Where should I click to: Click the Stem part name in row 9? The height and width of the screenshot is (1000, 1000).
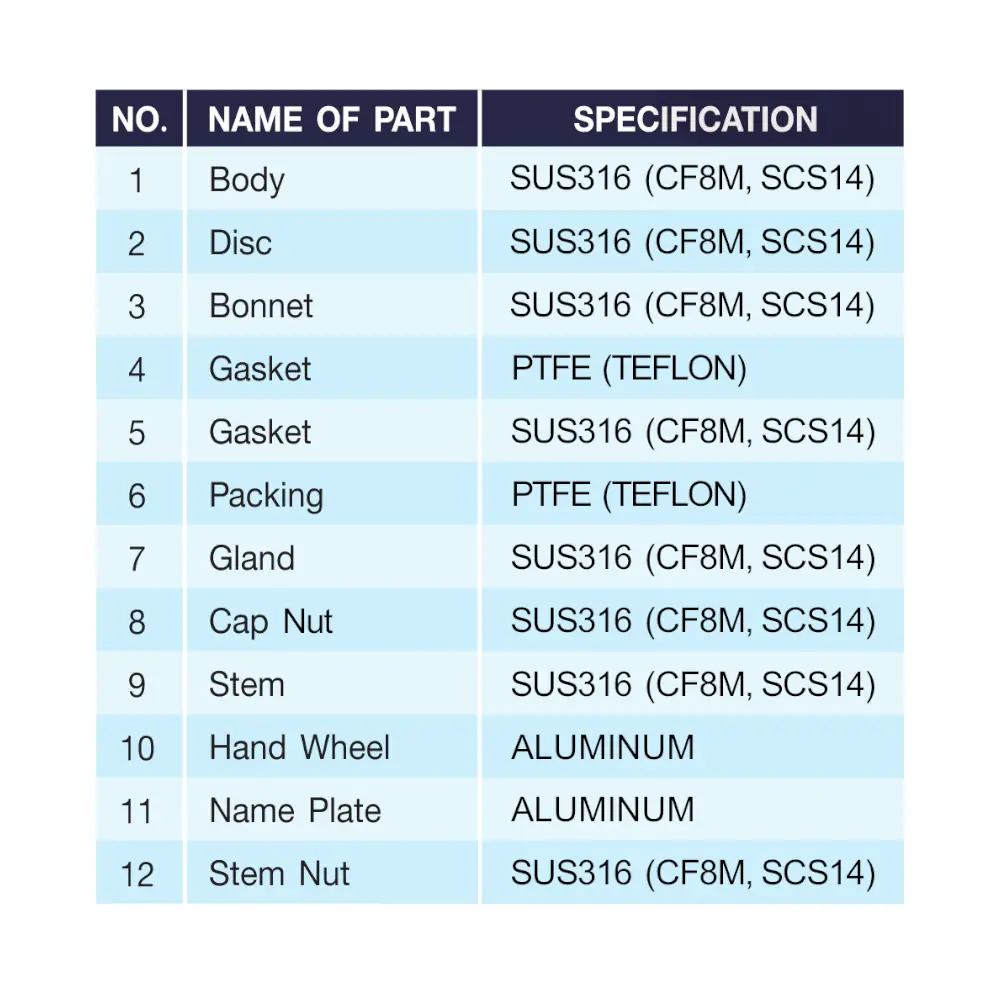[x=247, y=684]
